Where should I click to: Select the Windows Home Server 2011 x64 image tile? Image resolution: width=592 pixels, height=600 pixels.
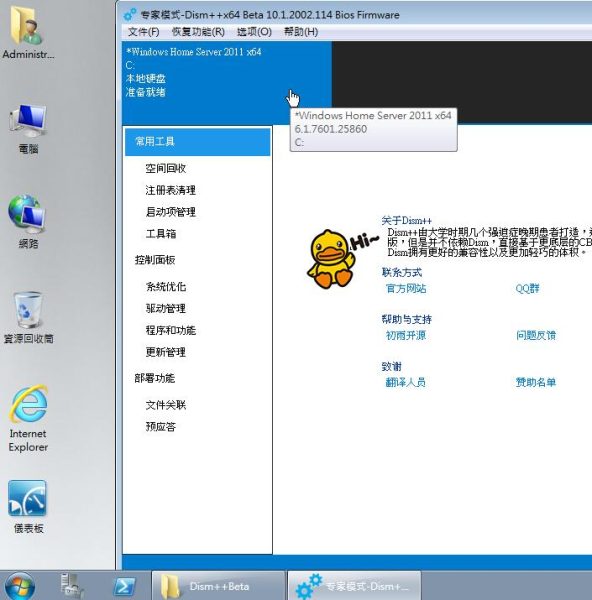click(x=227, y=82)
